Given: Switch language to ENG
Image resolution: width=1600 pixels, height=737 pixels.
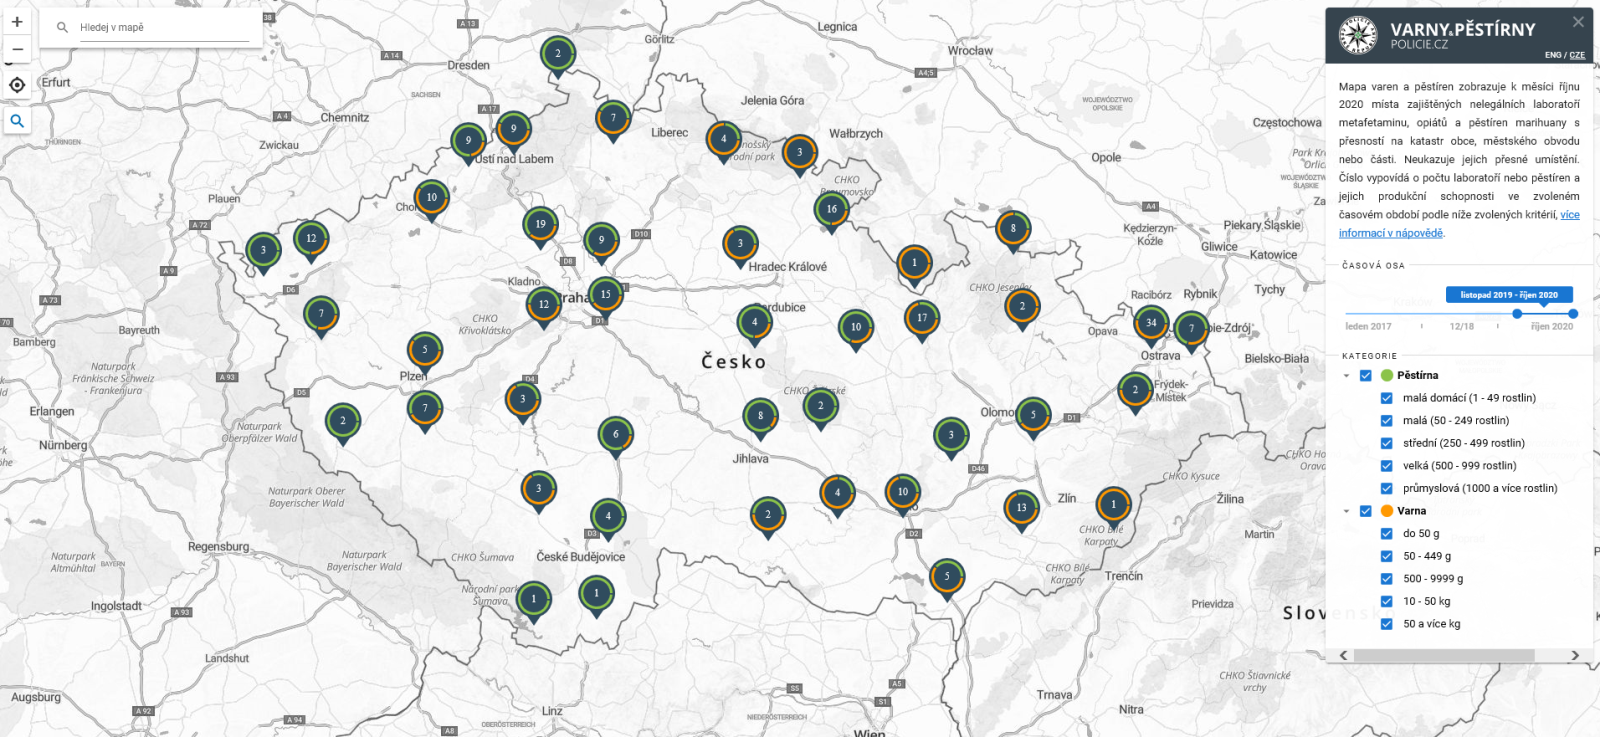Looking at the screenshot, I should tap(1552, 55).
